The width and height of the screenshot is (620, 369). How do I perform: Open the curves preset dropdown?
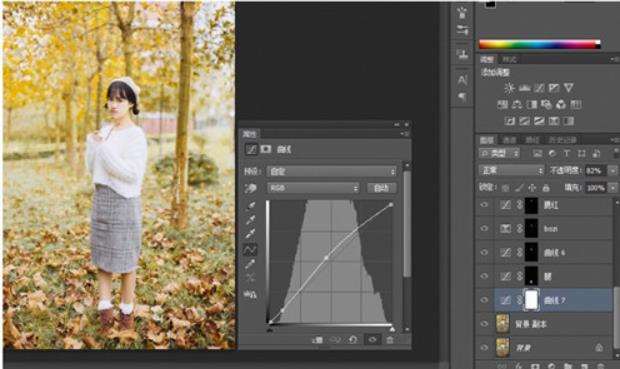tap(332, 171)
